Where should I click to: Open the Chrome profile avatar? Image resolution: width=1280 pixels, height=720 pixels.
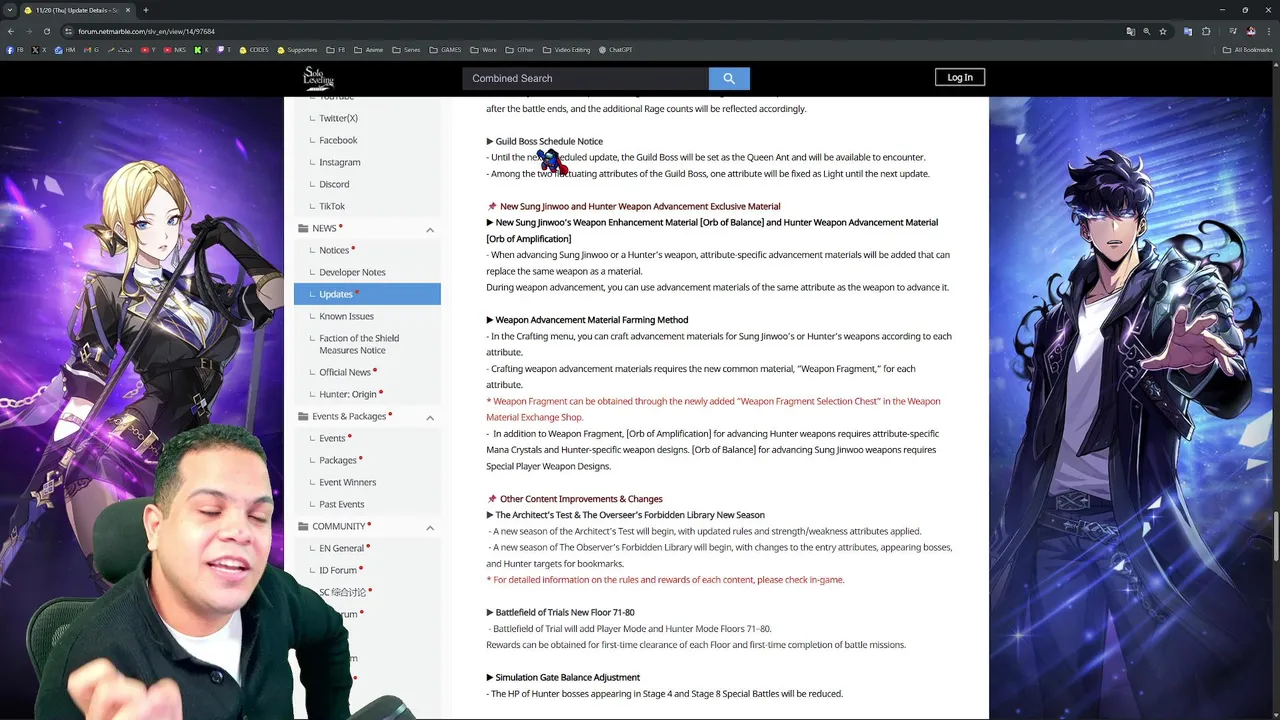(x=1251, y=31)
